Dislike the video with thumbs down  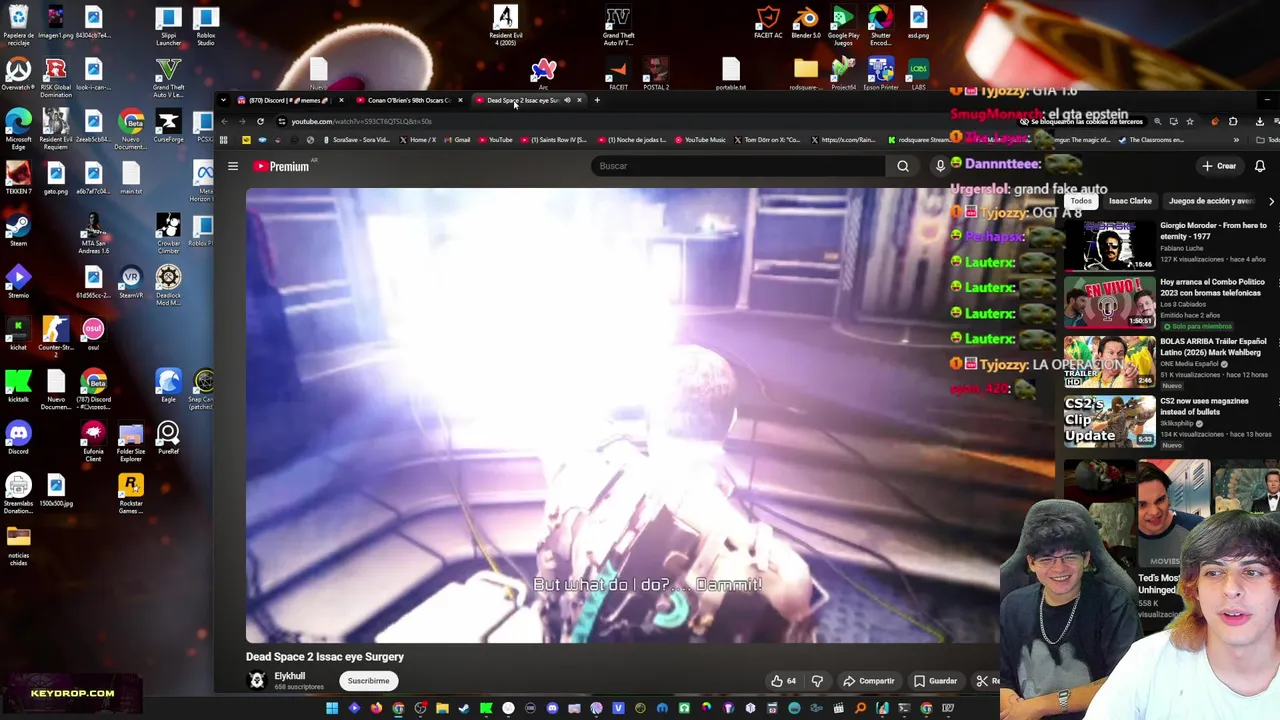click(817, 681)
